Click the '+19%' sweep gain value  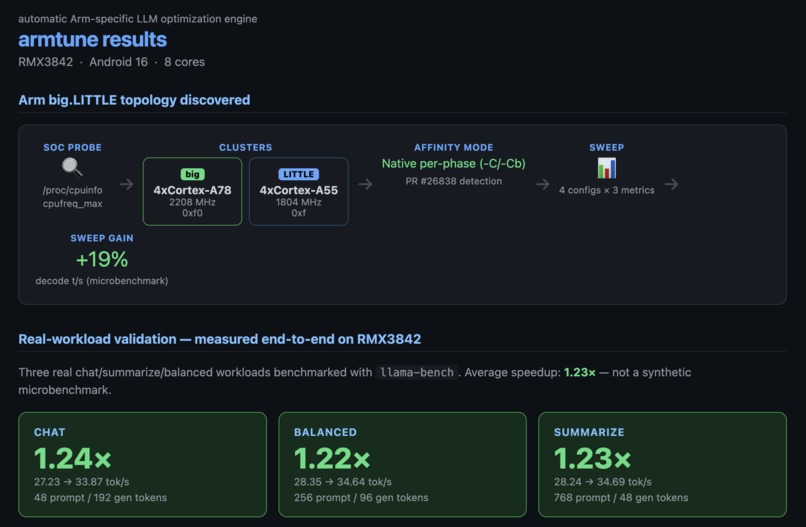coord(102,259)
